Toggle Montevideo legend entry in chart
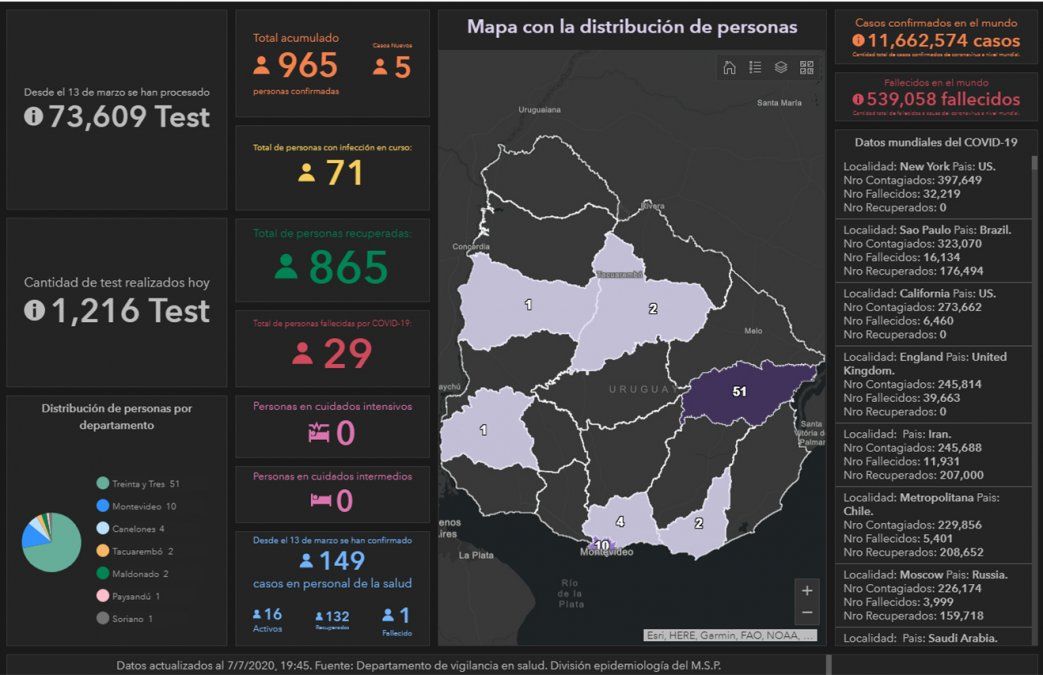This screenshot has width=1043, height=675. click(138, 507)
